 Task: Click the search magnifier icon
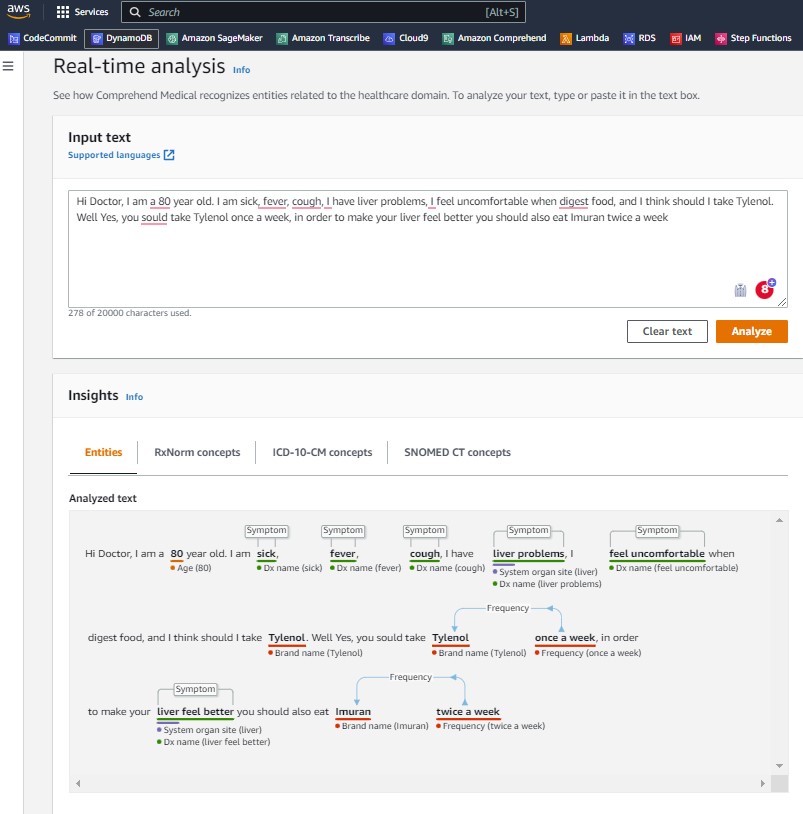(135, 12)
